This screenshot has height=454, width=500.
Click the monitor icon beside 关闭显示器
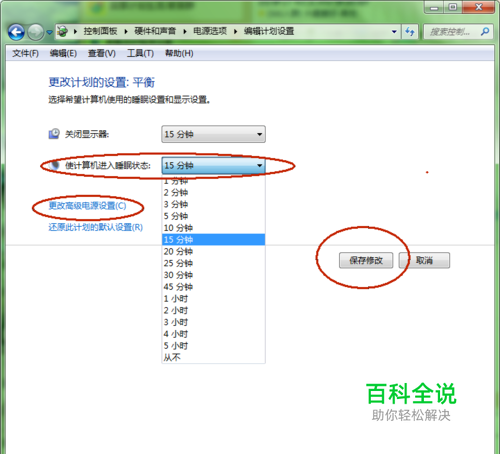54,134
